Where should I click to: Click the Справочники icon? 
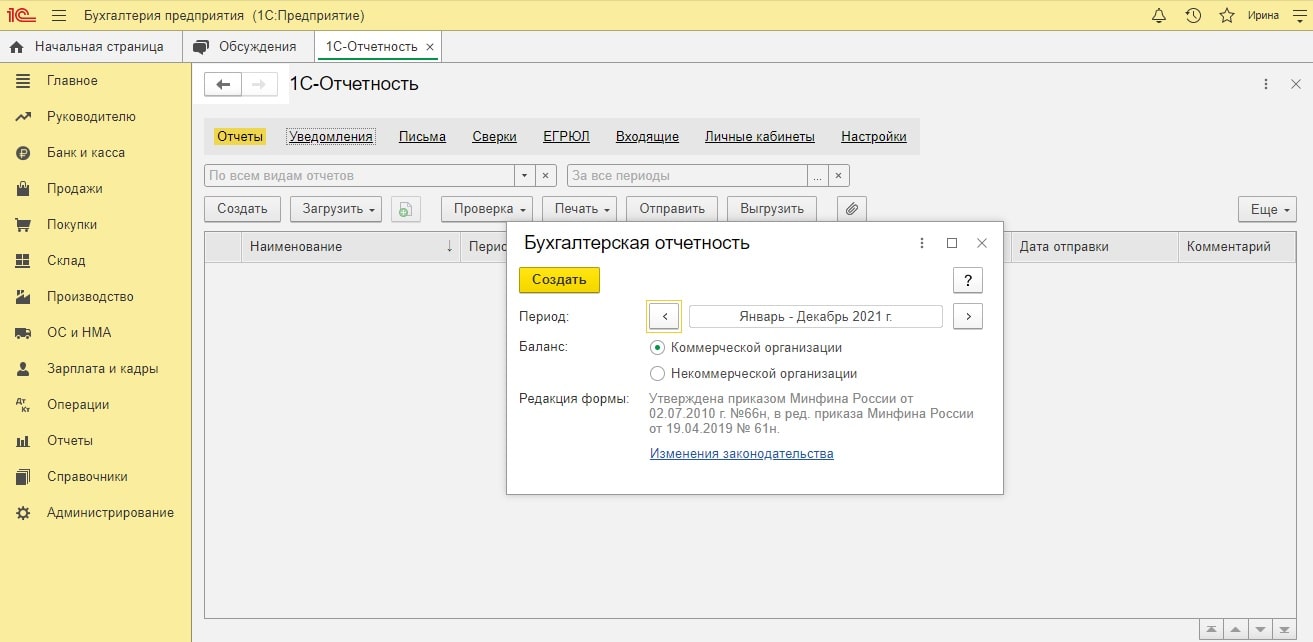24,477
